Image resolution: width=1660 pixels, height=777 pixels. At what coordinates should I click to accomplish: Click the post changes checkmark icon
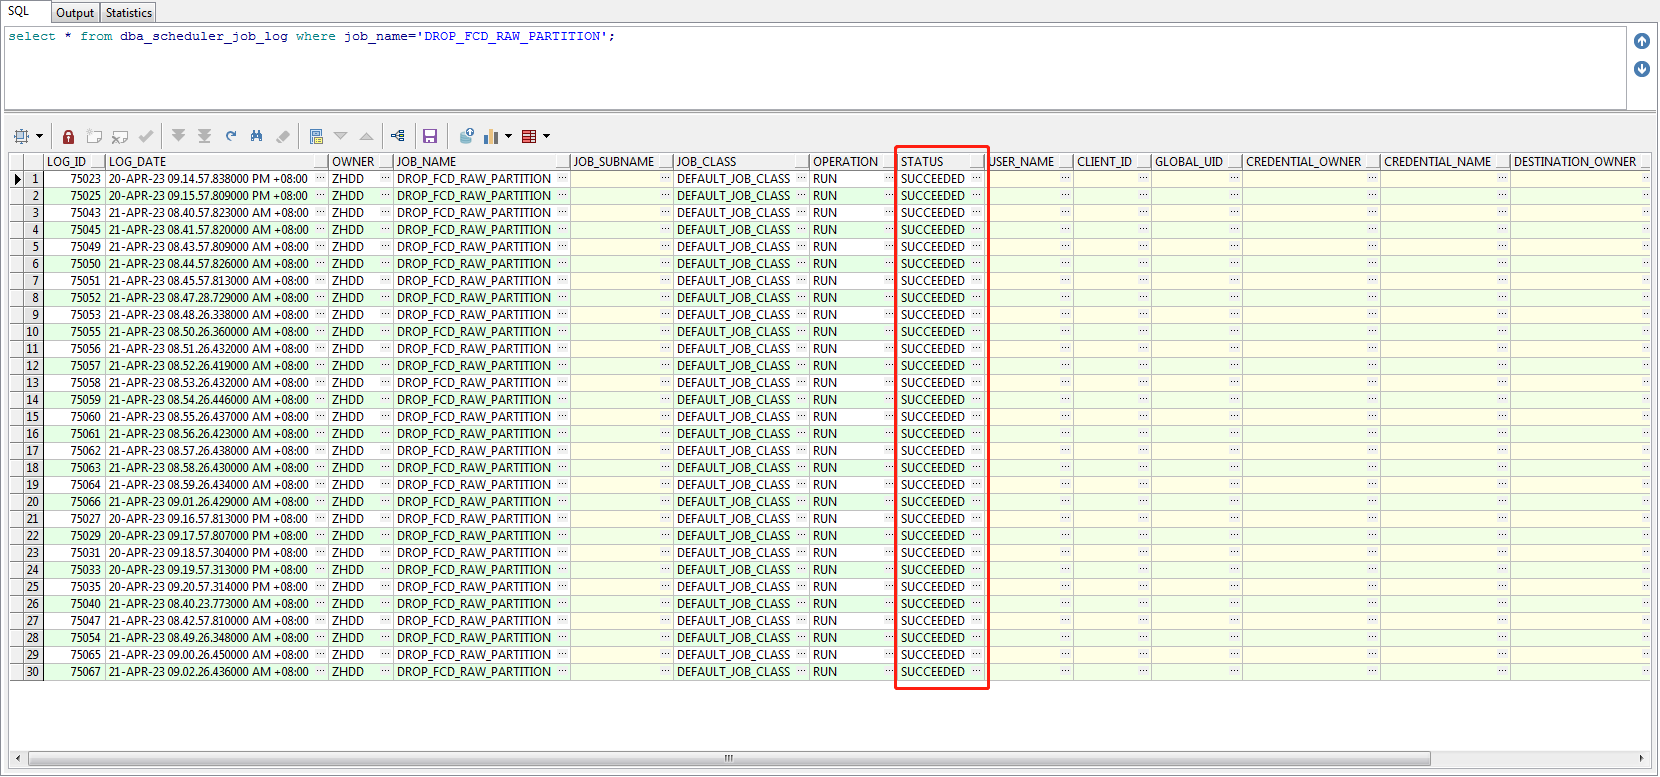click(x=146, y=136)
